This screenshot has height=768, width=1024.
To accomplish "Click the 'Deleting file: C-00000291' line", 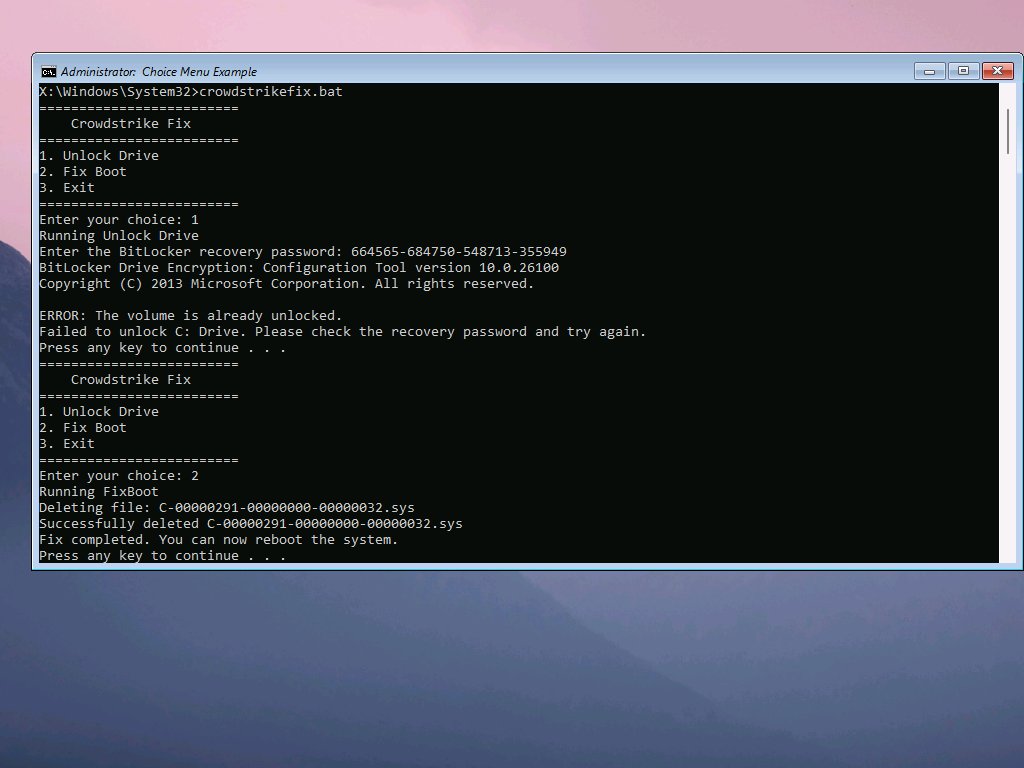I will (227, 507).
